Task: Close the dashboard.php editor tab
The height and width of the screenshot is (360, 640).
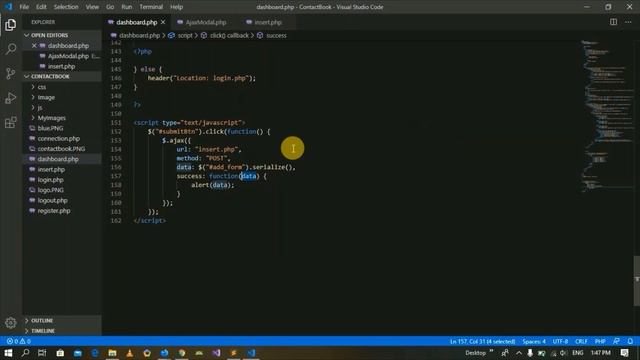Action: coord(163,22)
